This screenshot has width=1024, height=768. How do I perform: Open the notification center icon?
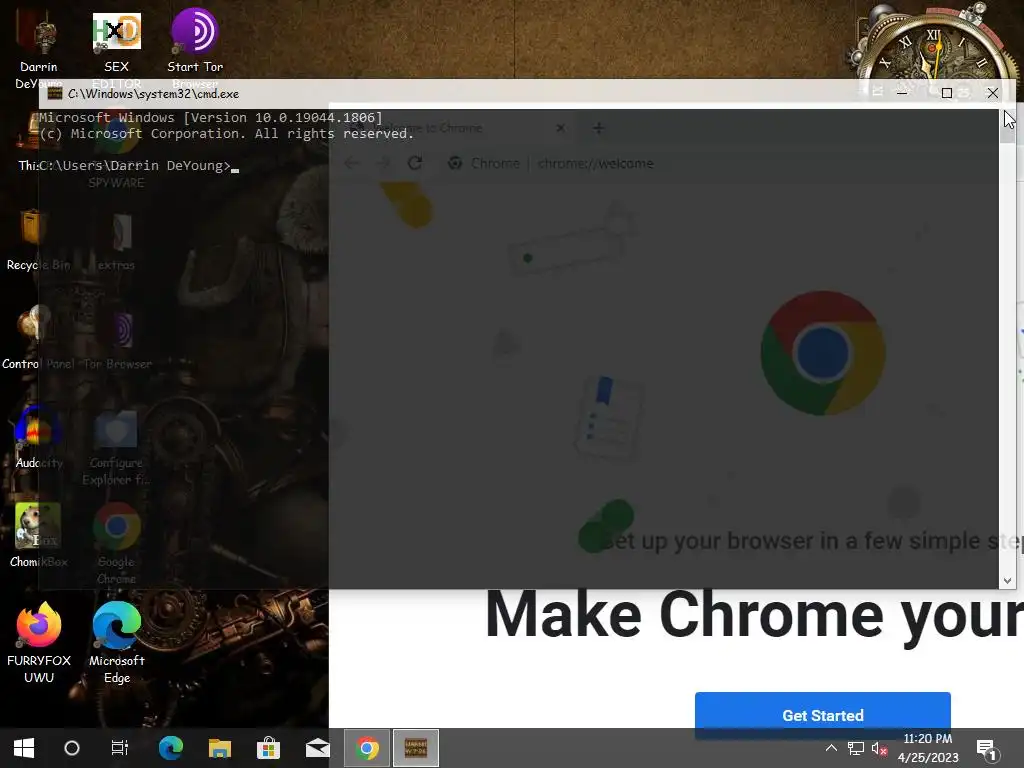click(x=987, y=750)
